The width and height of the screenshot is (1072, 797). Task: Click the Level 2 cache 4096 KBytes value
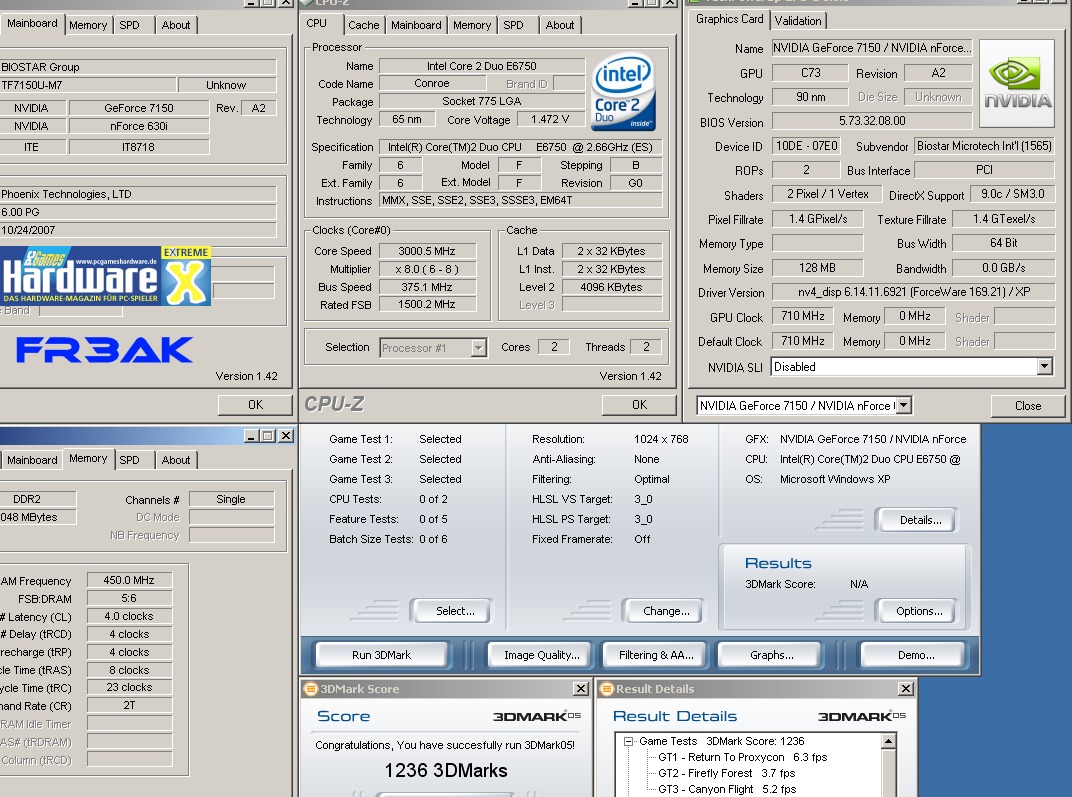pos(611,287)
